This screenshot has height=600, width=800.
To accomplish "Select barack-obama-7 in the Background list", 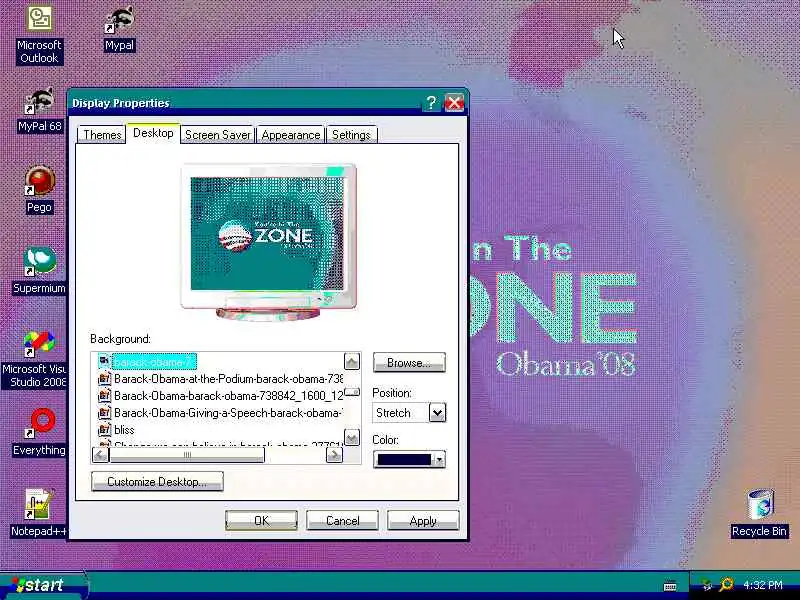I will click(x=154, y=362).
